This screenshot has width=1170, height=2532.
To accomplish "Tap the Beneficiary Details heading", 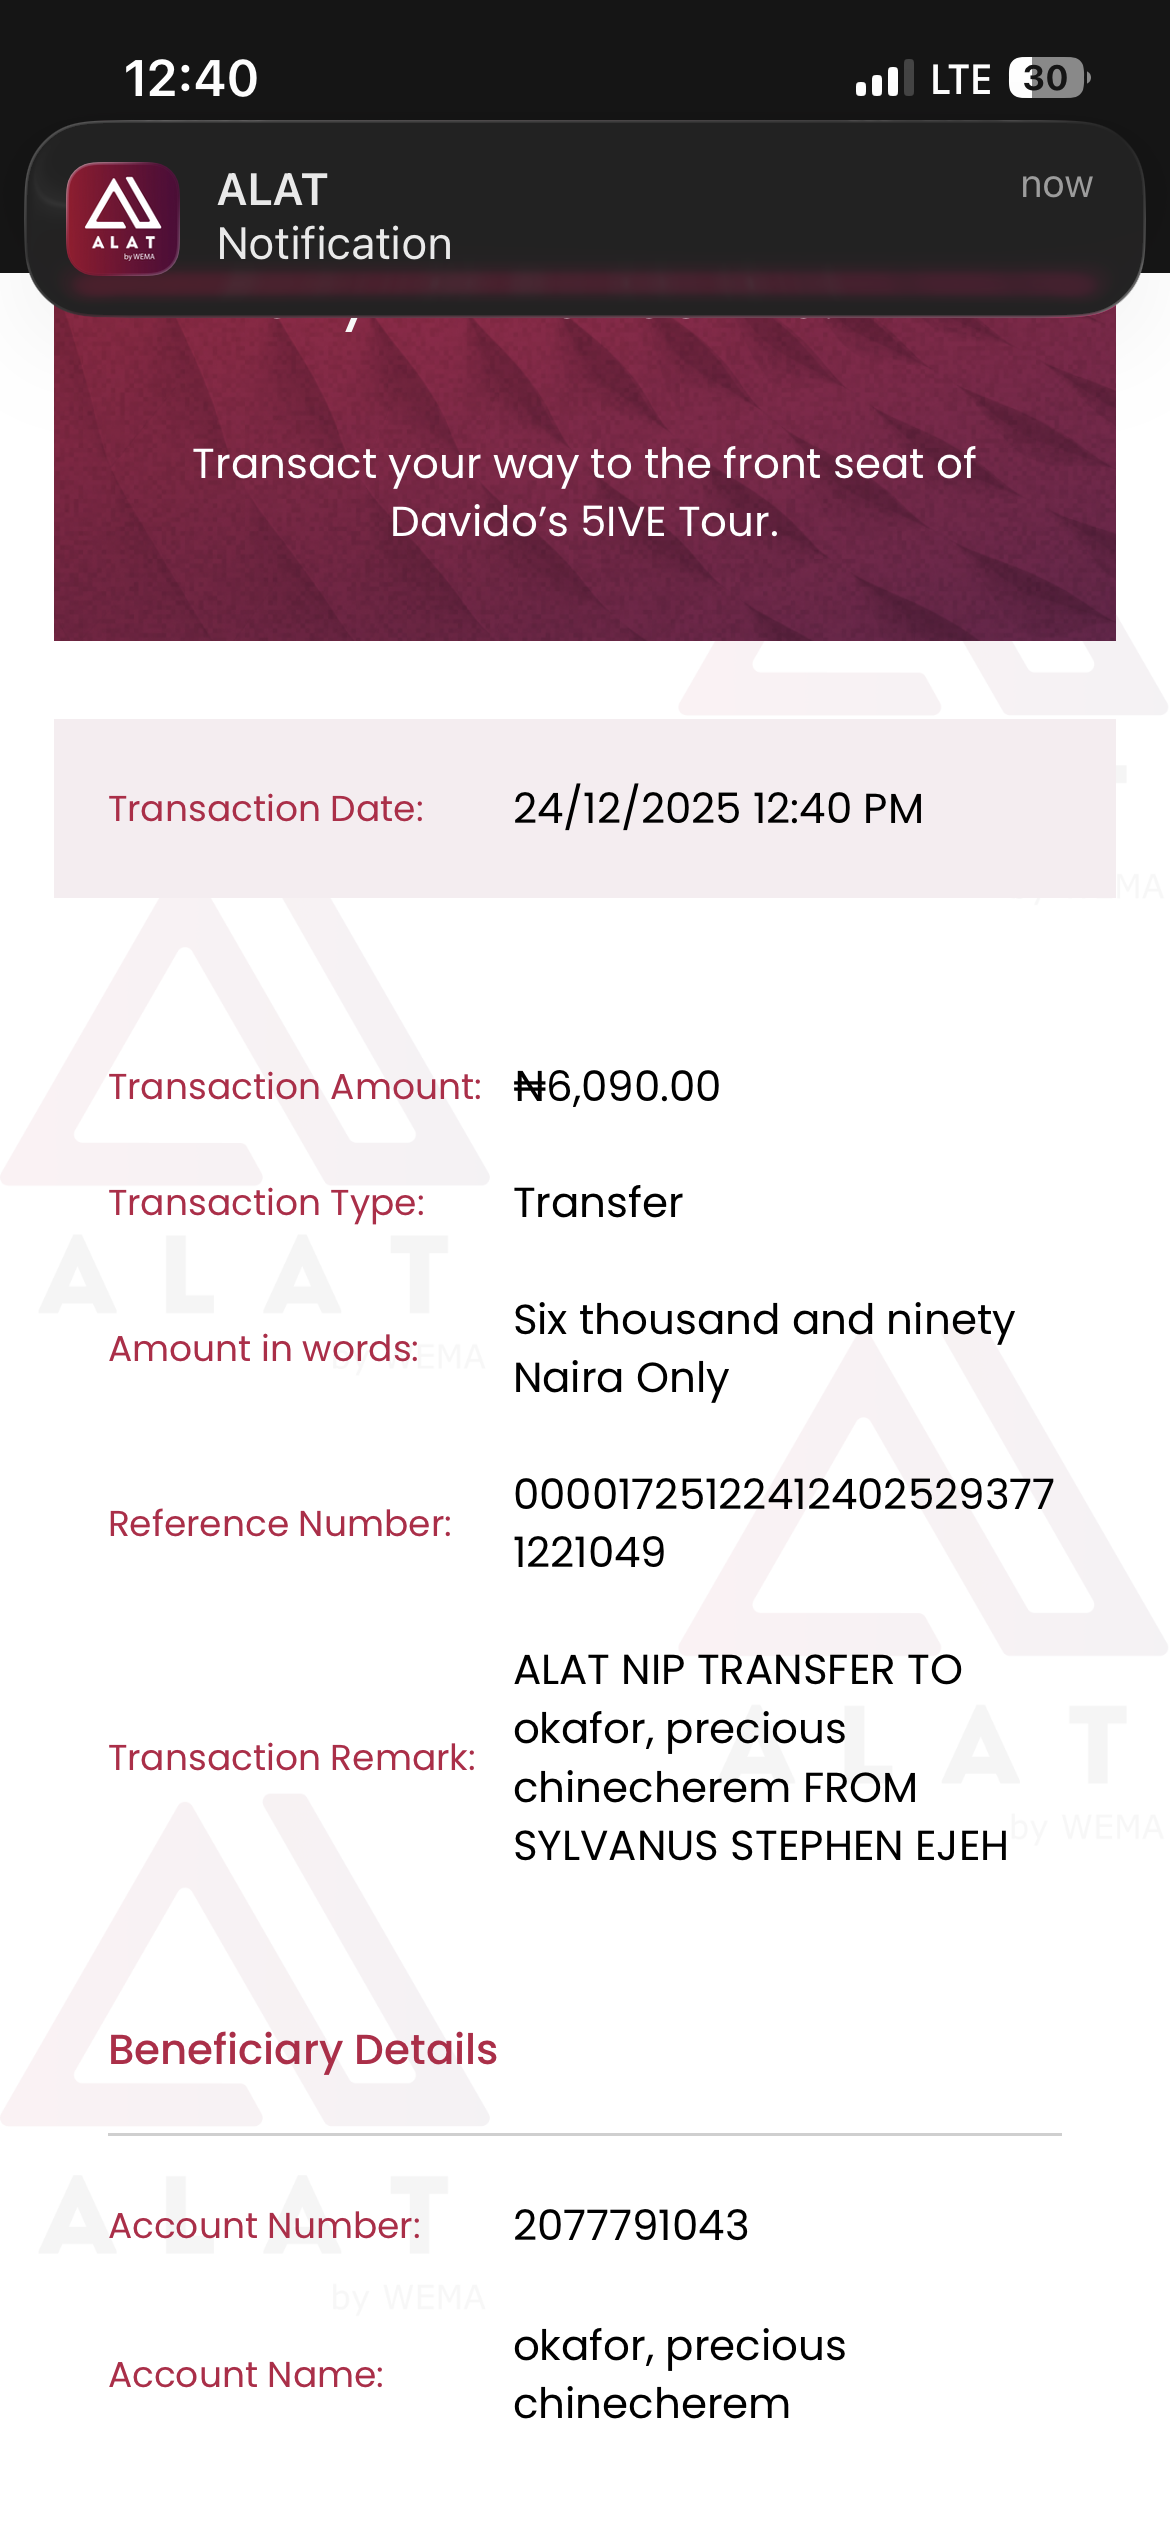I will (303, 2049).
